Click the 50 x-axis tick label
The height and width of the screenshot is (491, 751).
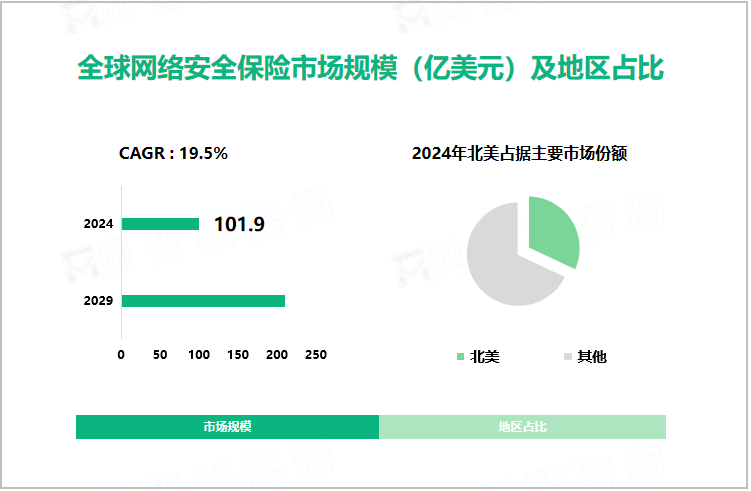pos(160,354)
